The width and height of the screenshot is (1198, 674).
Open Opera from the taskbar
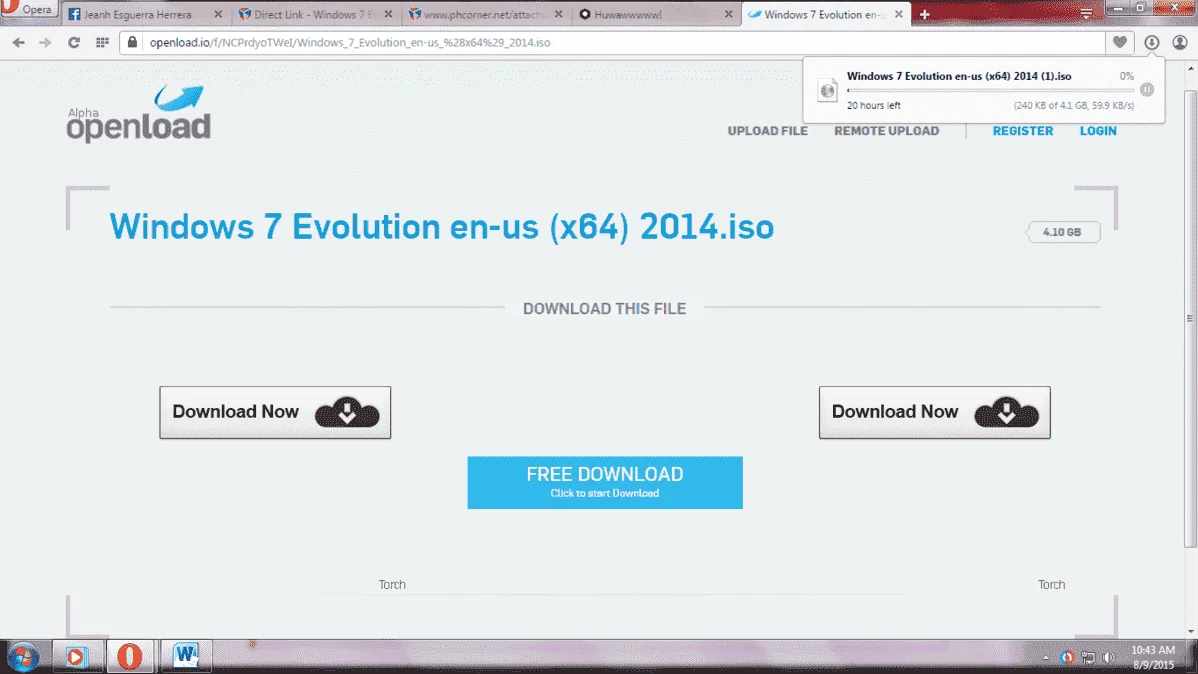point(130,656)
